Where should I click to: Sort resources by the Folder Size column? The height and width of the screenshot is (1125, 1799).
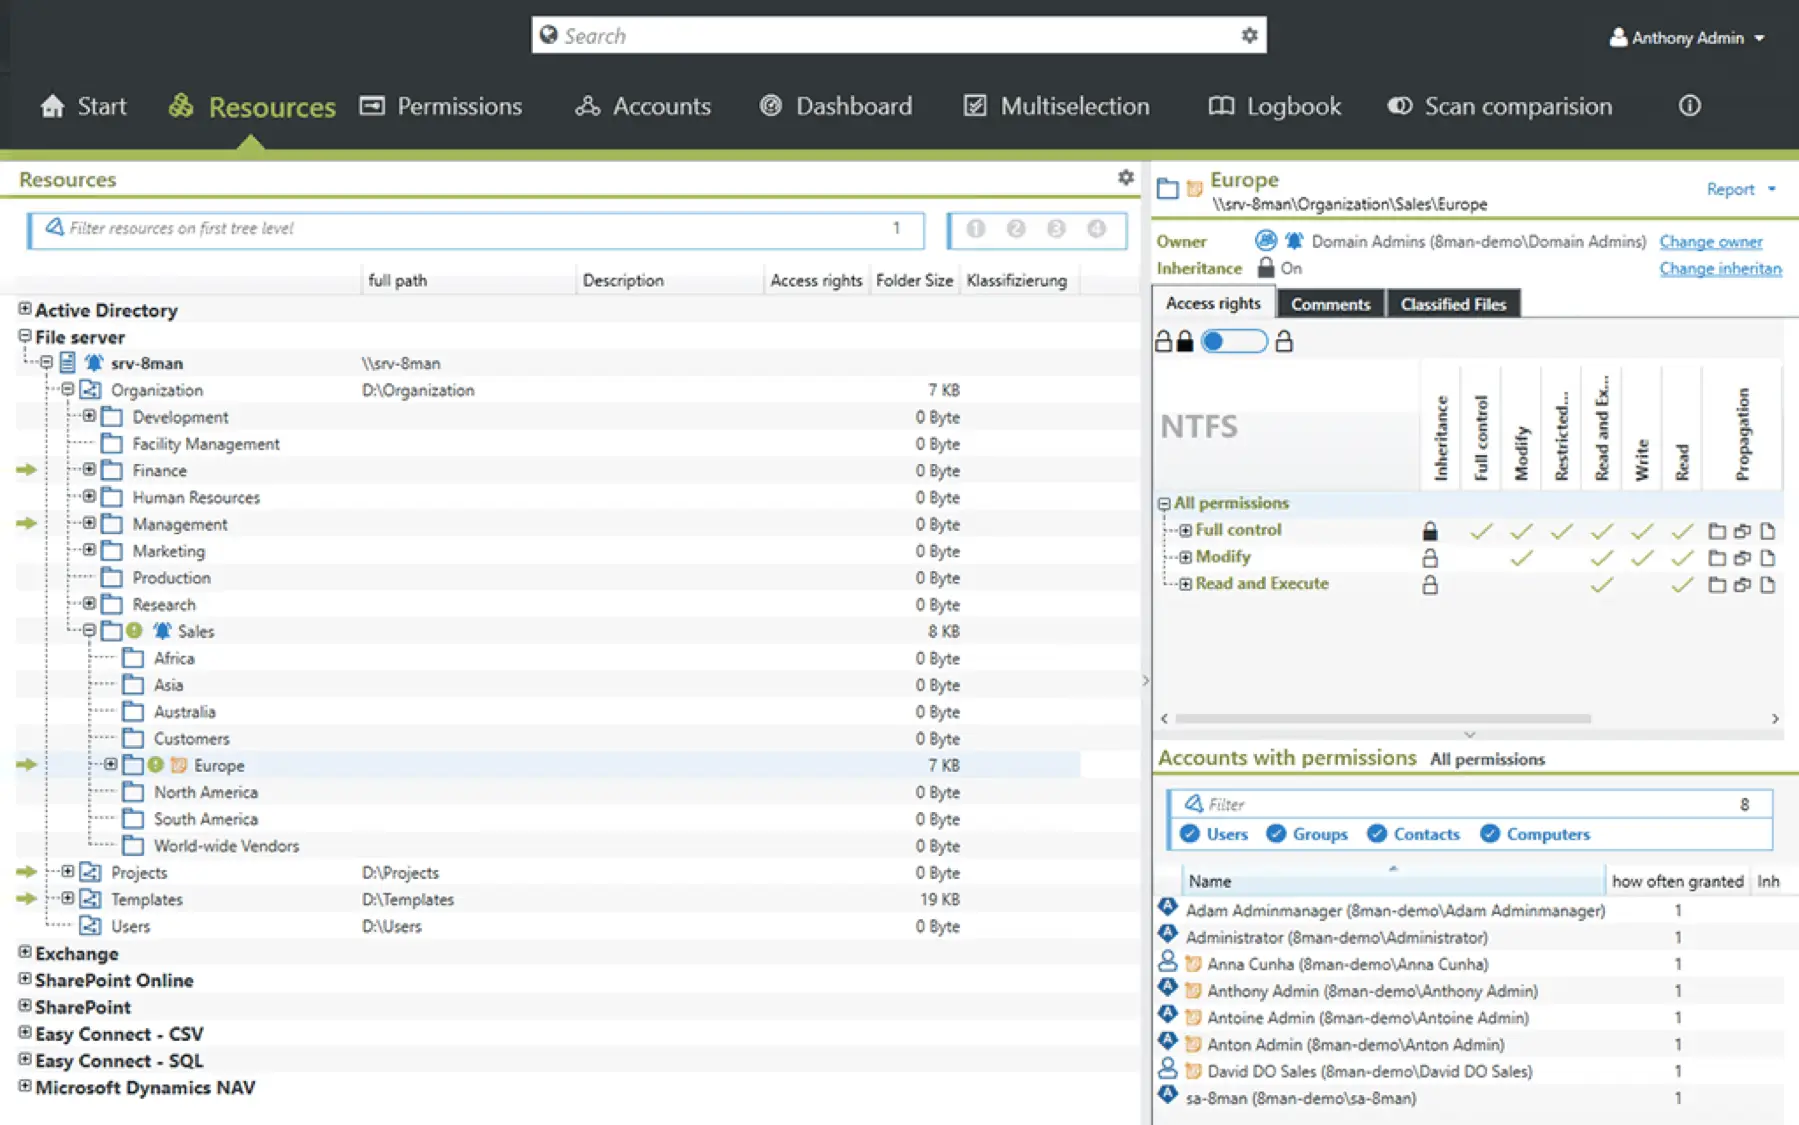click(x=914, y=280)
